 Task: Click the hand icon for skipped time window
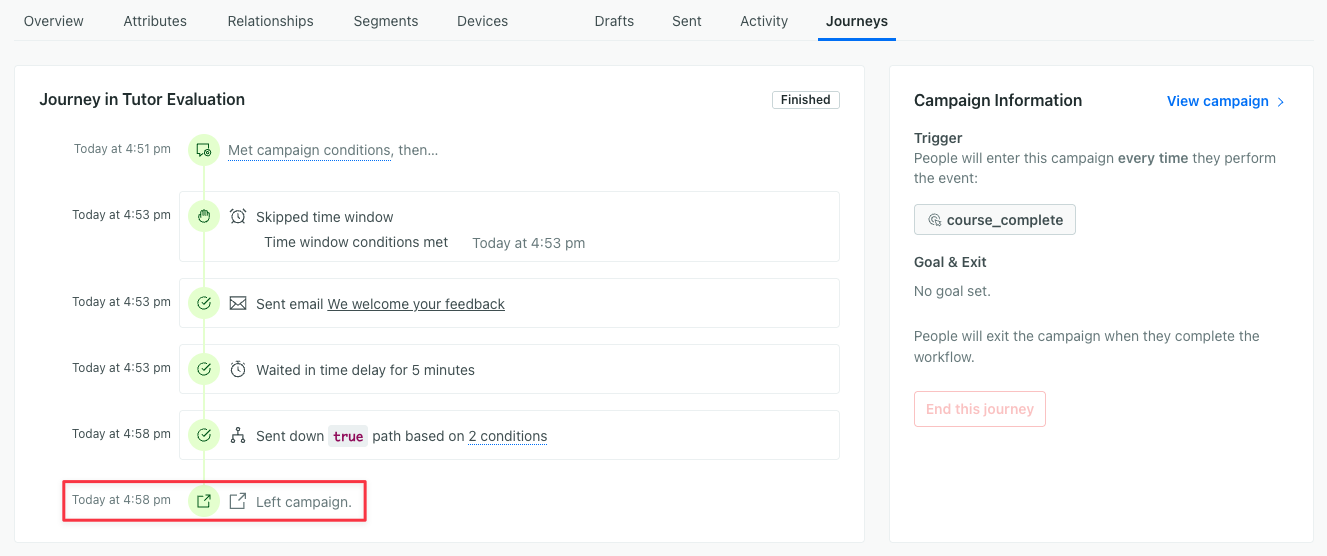(204, 216)
